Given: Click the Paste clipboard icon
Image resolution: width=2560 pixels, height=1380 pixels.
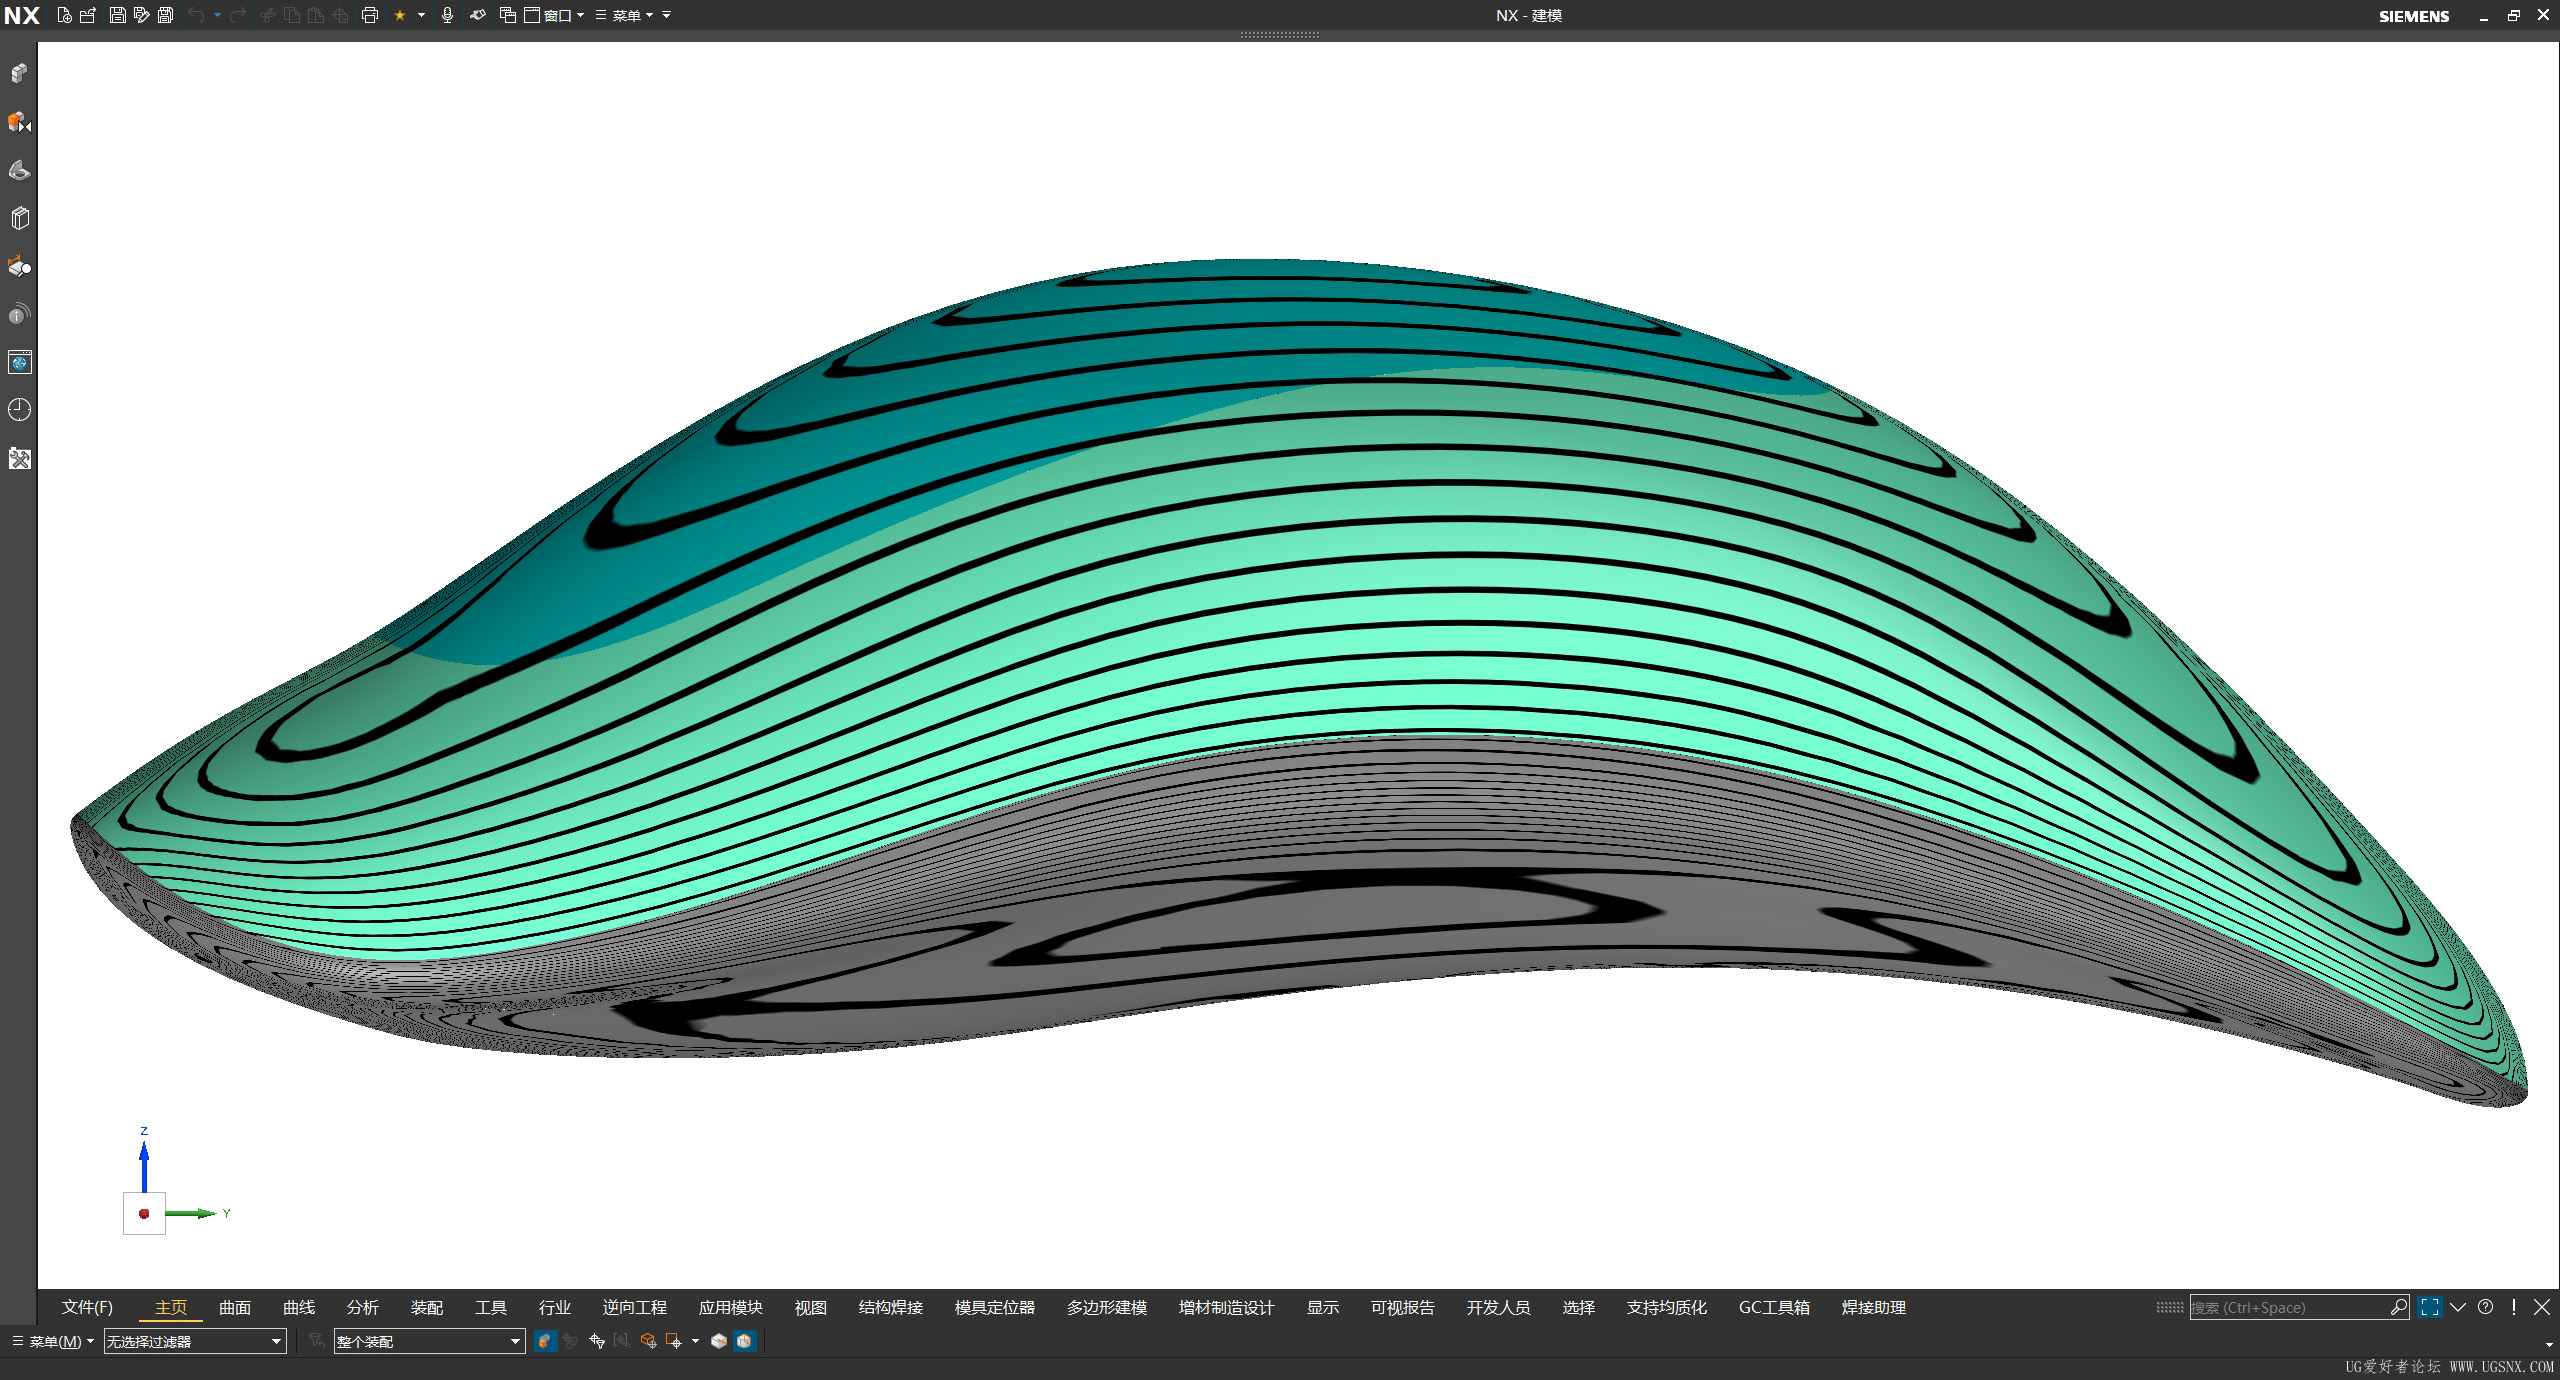Looking at the screenshot, I should point(315,15).
